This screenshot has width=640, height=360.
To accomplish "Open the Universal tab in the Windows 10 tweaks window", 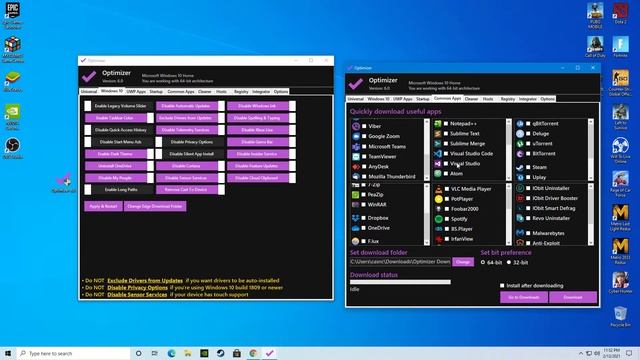I will (89, 92).
